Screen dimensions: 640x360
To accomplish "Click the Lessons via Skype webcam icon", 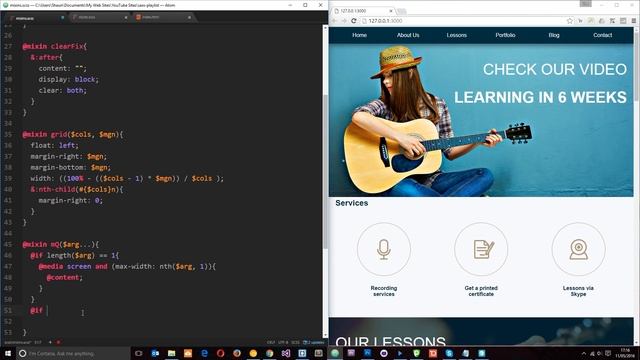I will (578, 249).
